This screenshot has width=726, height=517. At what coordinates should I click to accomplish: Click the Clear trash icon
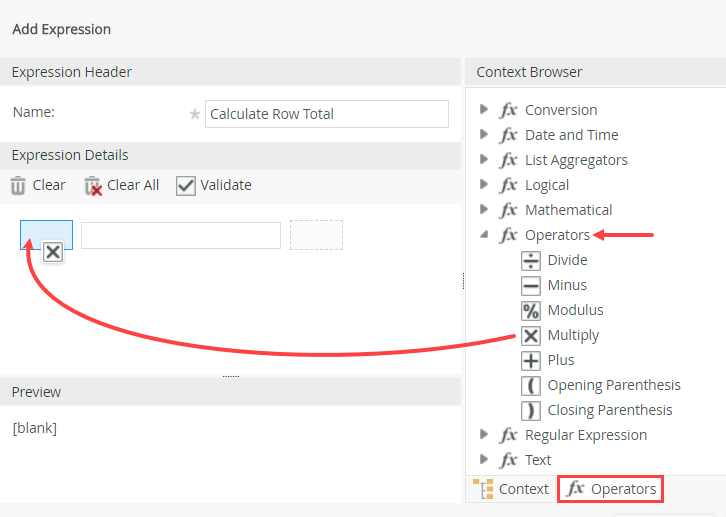18,185
